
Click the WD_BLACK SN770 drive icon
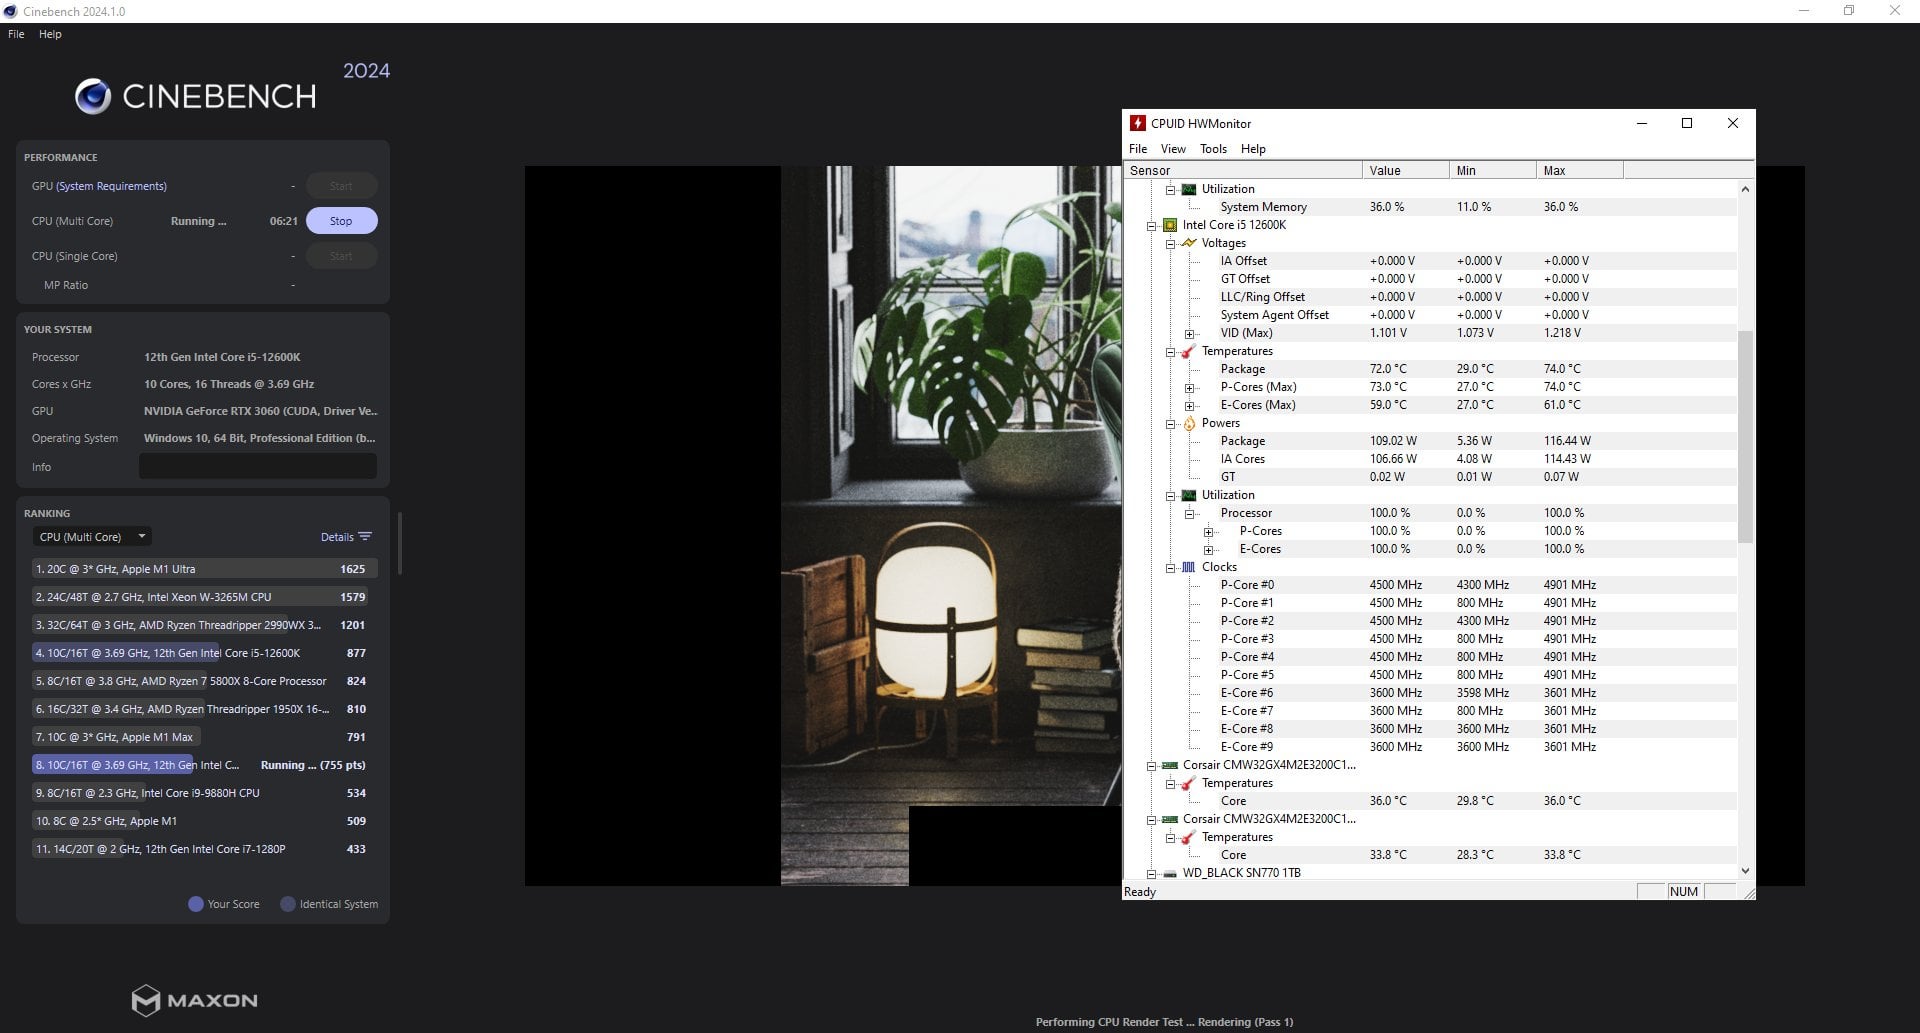click(x=1170, y=873)
